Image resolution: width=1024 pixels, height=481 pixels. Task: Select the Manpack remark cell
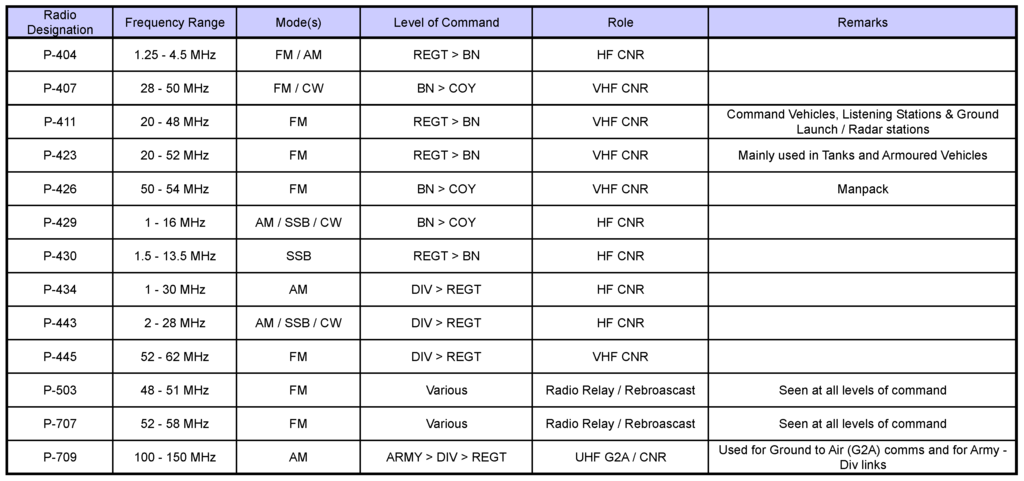click(x=862, y=189)
